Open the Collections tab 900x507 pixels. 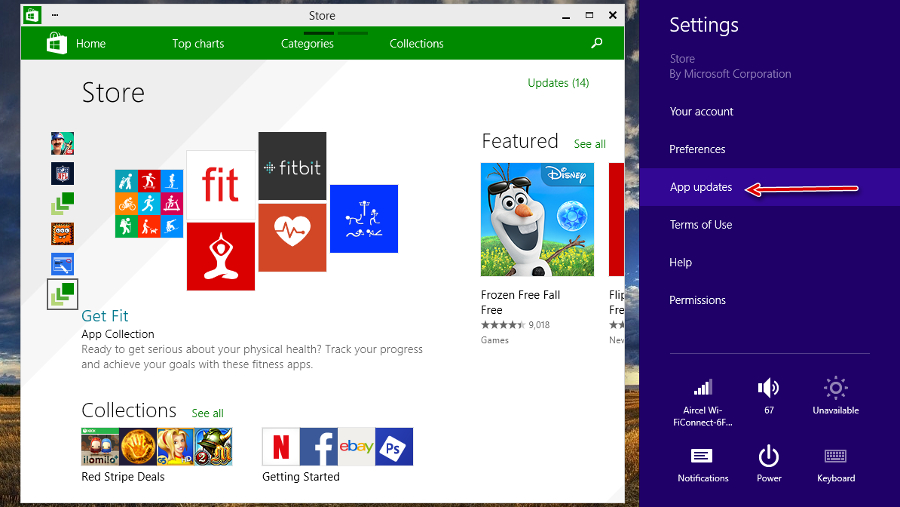(416, 44)
